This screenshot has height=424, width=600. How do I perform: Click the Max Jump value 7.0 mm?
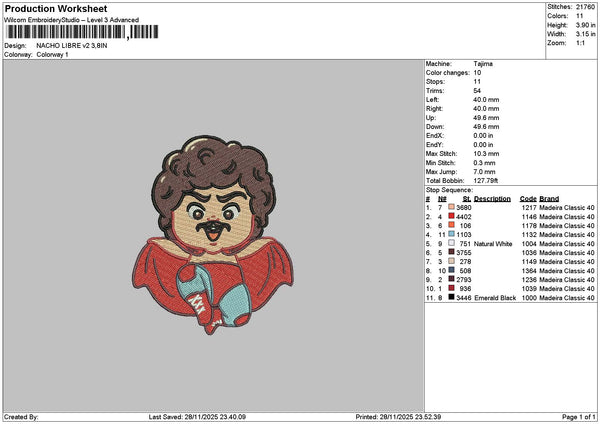tap(484, 171)
